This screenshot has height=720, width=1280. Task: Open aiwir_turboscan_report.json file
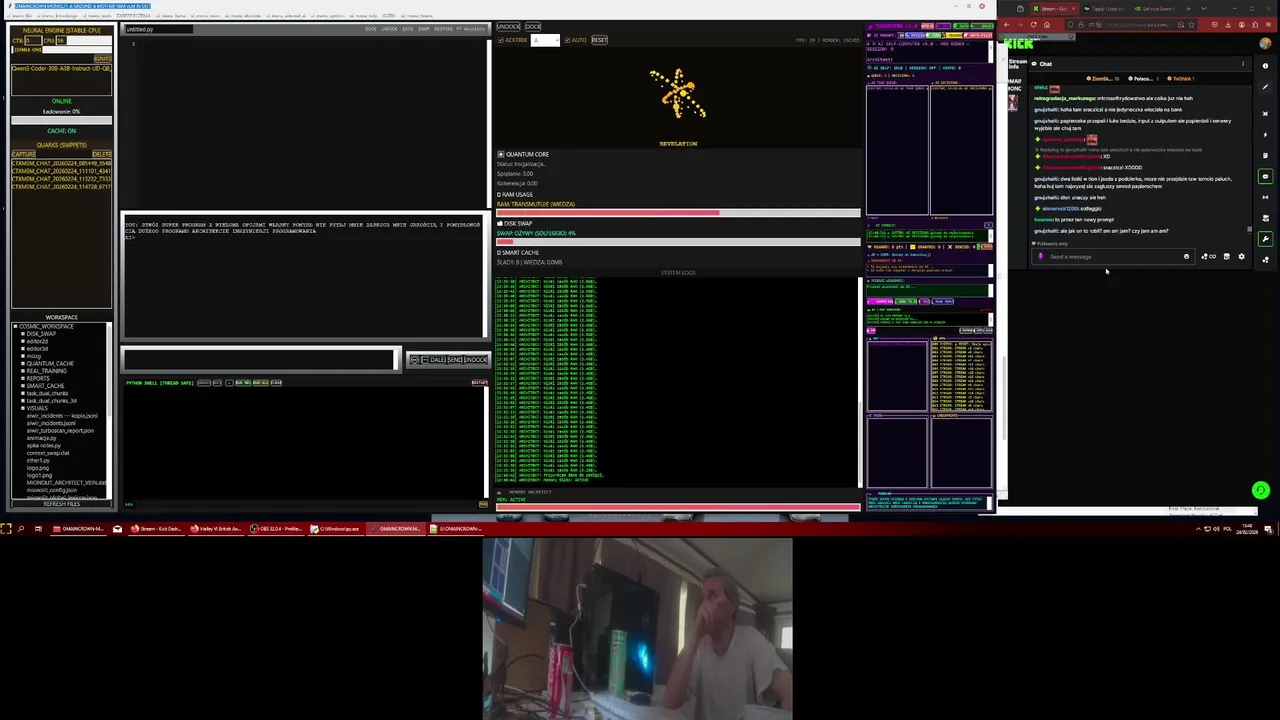pyautogui.click(x=60, y=431)
